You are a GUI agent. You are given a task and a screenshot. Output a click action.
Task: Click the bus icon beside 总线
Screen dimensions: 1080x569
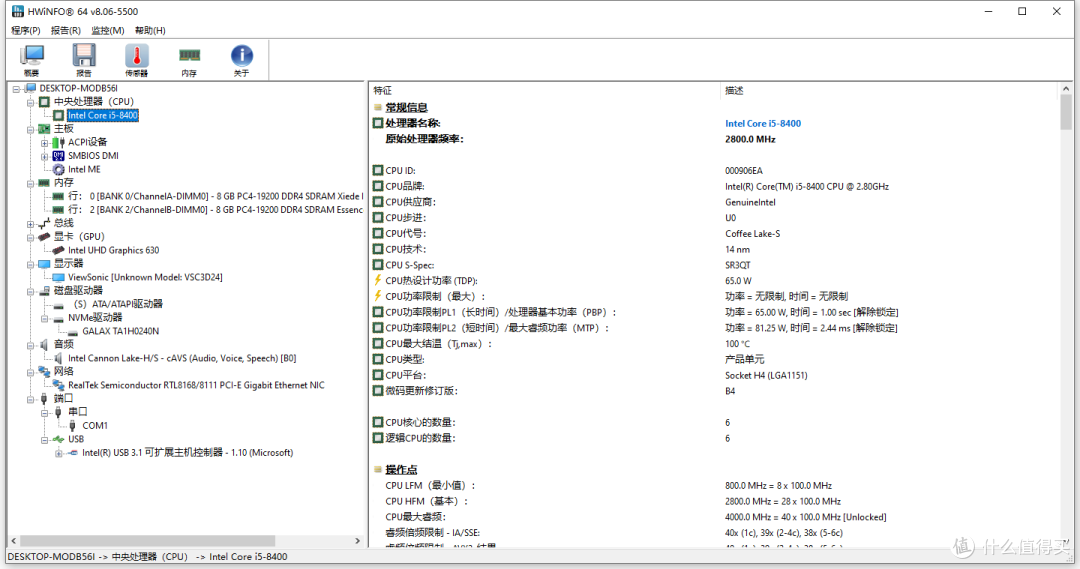pyautogui.click(x=44, y=223)
